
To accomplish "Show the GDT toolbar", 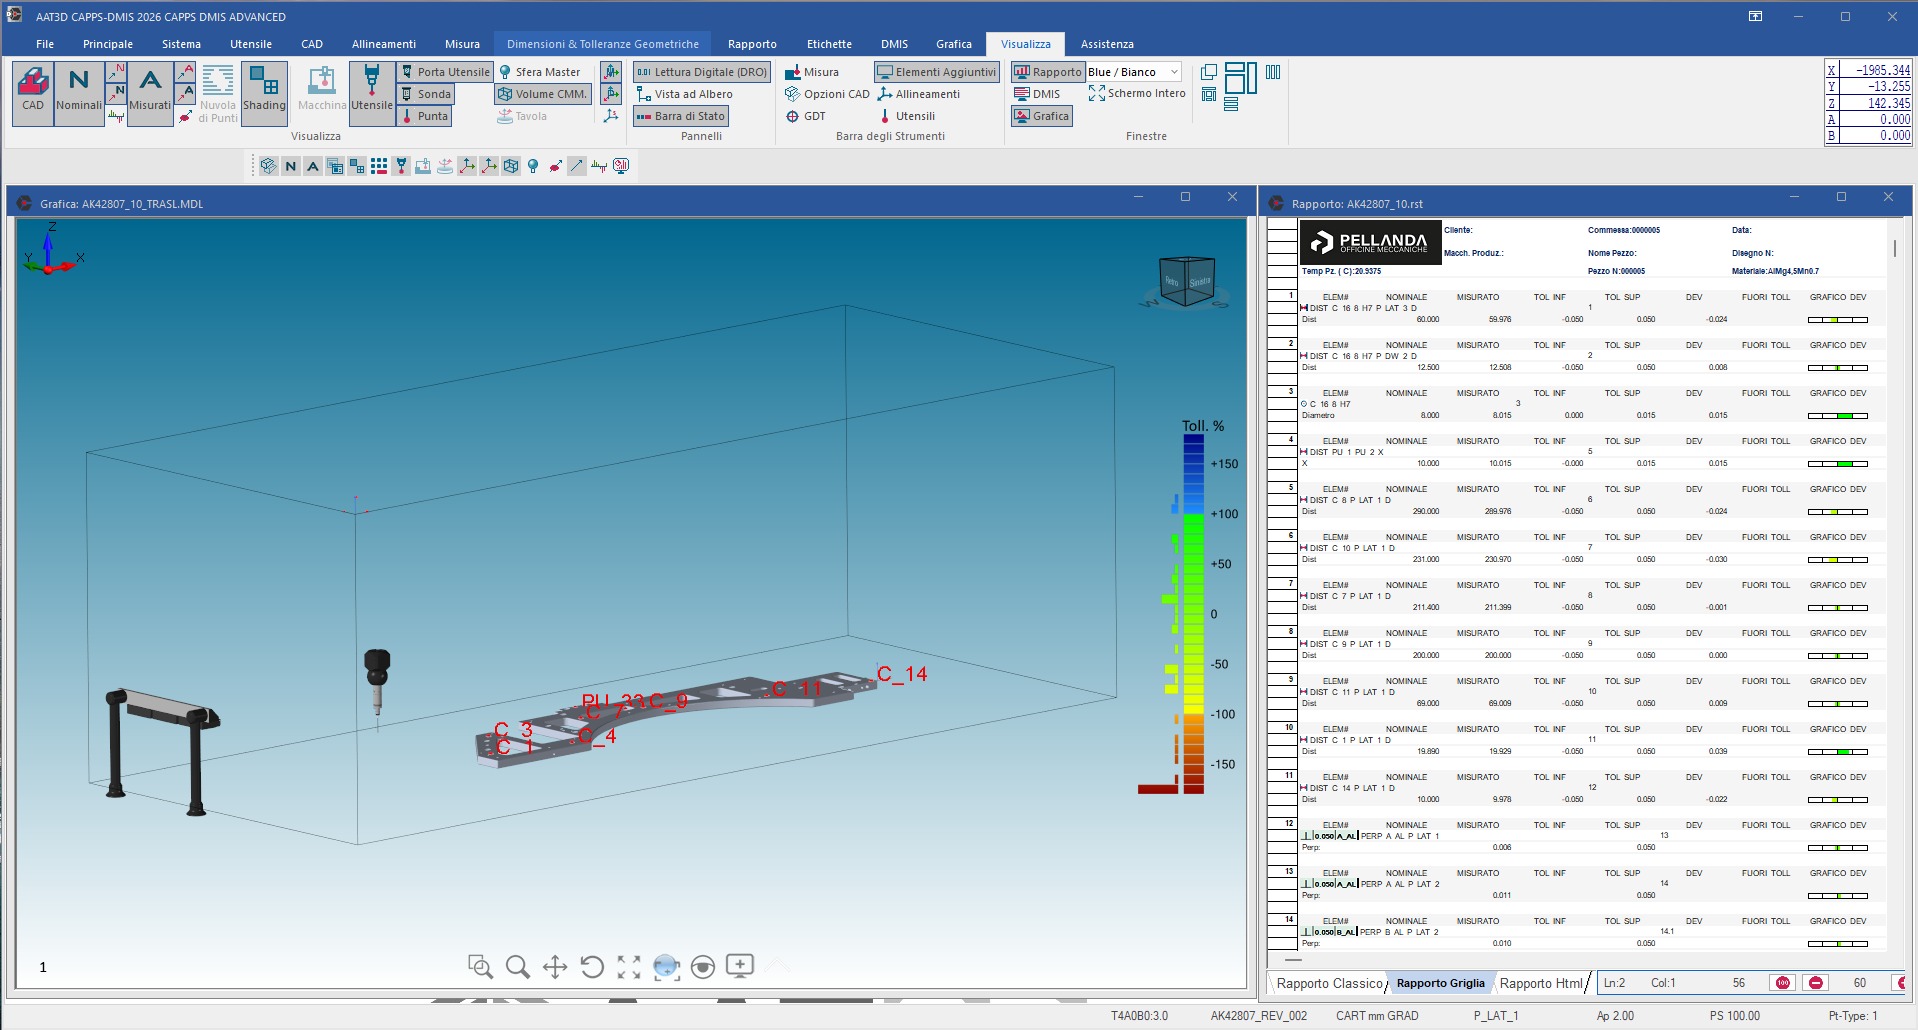I will click(x=806, y=116).
